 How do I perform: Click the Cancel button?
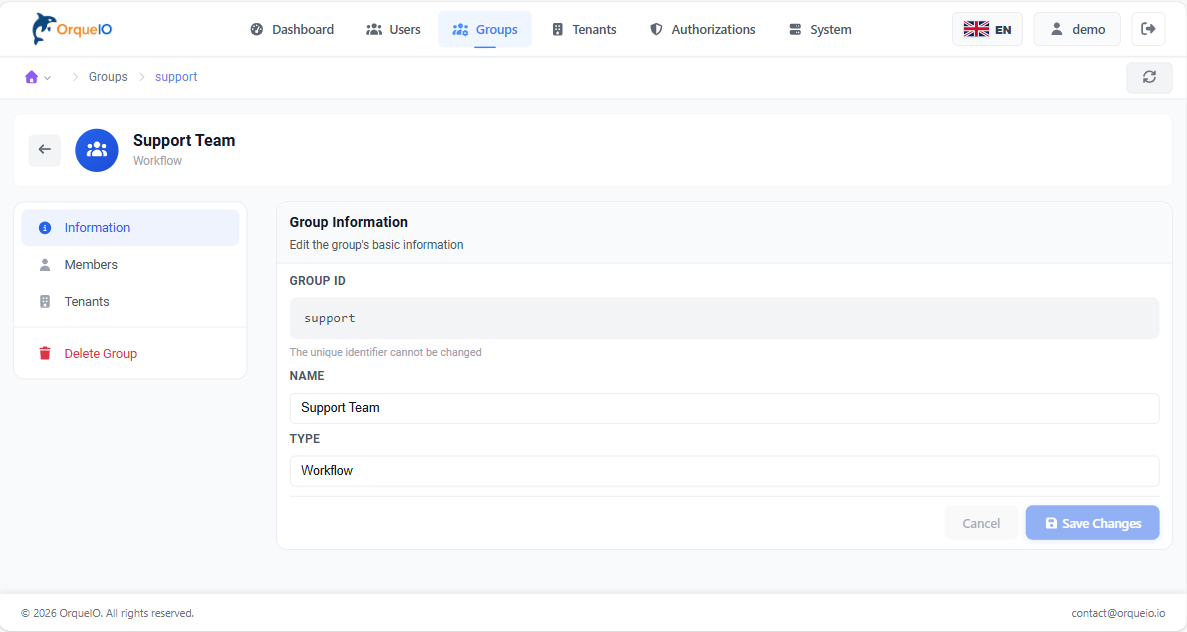point(981,522)
